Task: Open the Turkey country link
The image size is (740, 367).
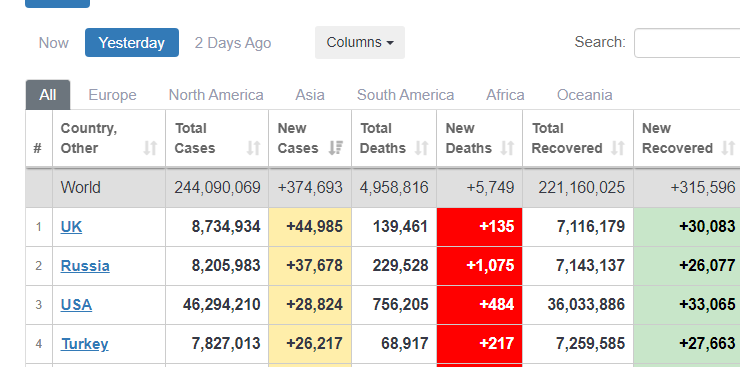Action: click(x=84, y=343)
